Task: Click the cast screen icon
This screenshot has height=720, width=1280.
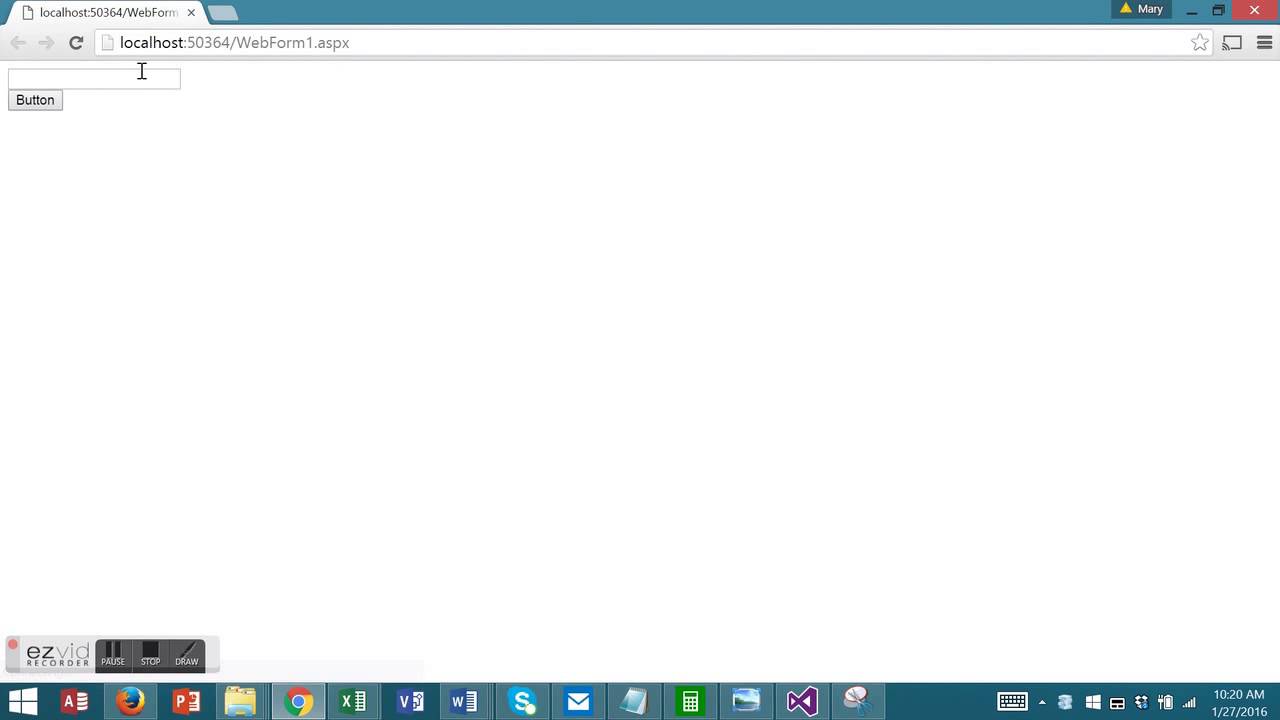Action: (x=1232, y=43)
